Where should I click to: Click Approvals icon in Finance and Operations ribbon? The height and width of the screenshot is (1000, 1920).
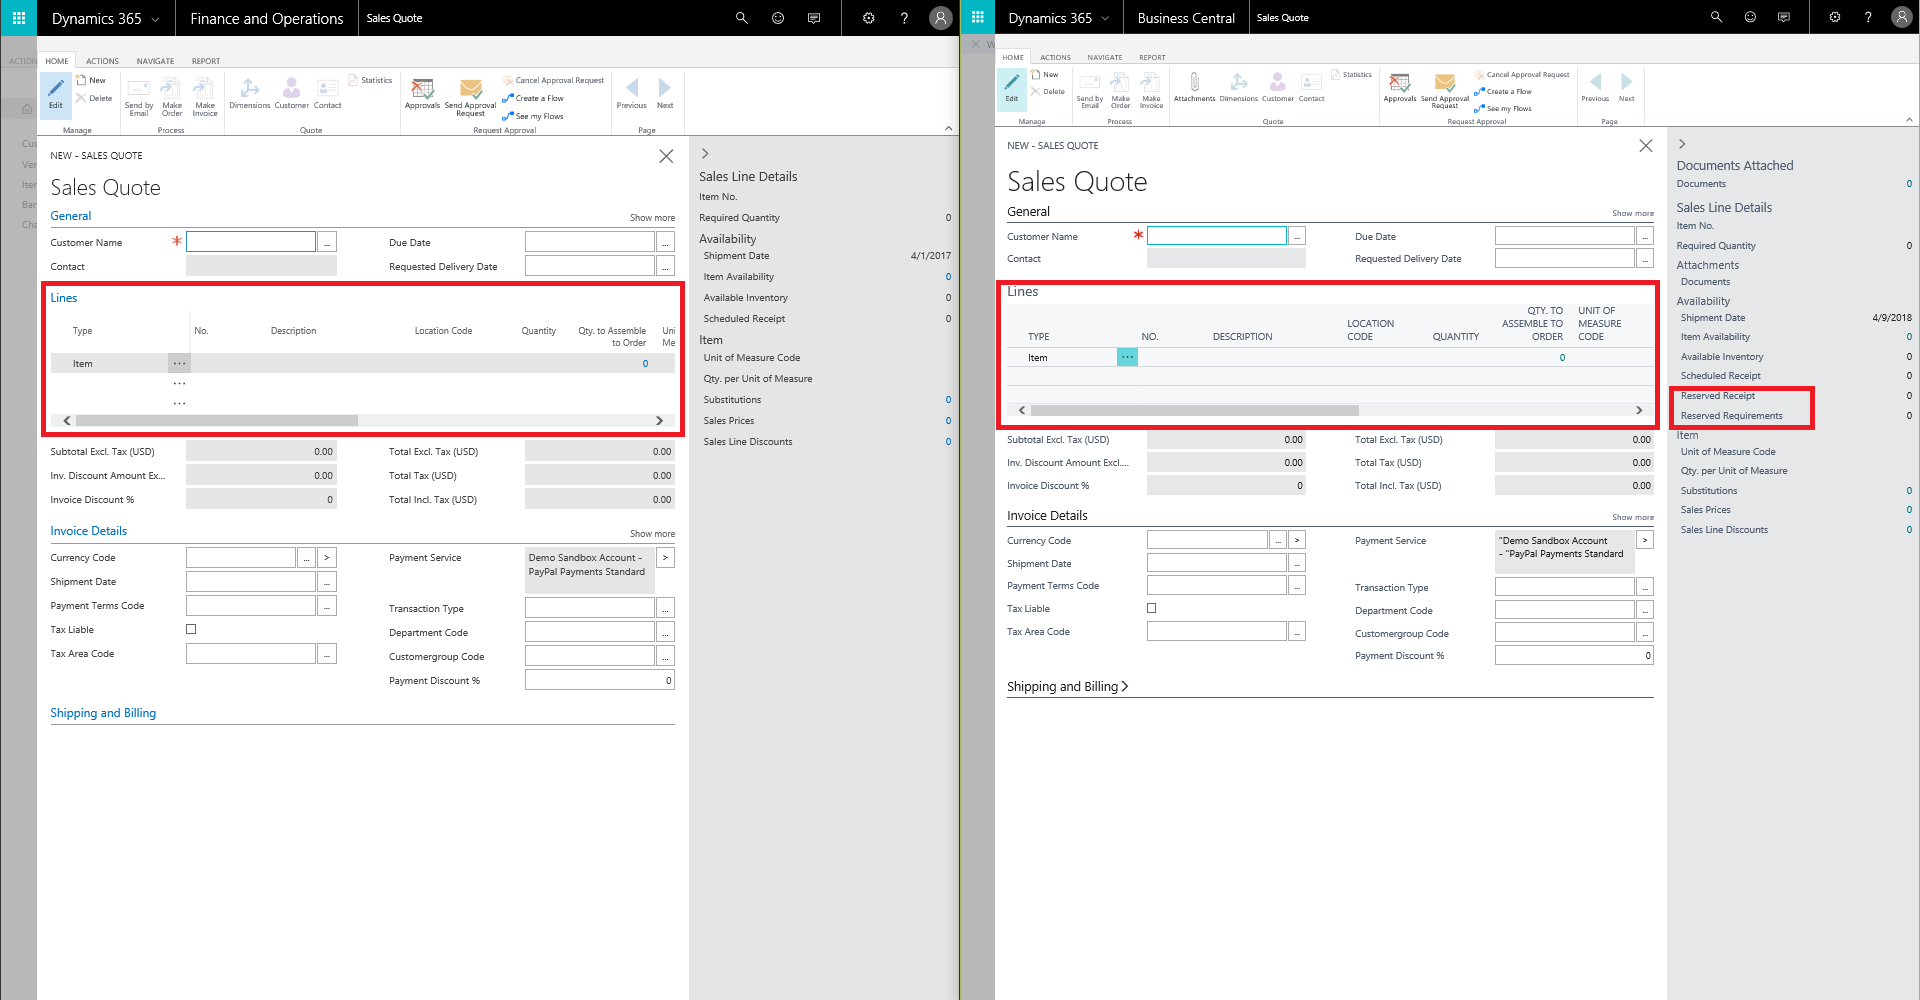point(422,93)
